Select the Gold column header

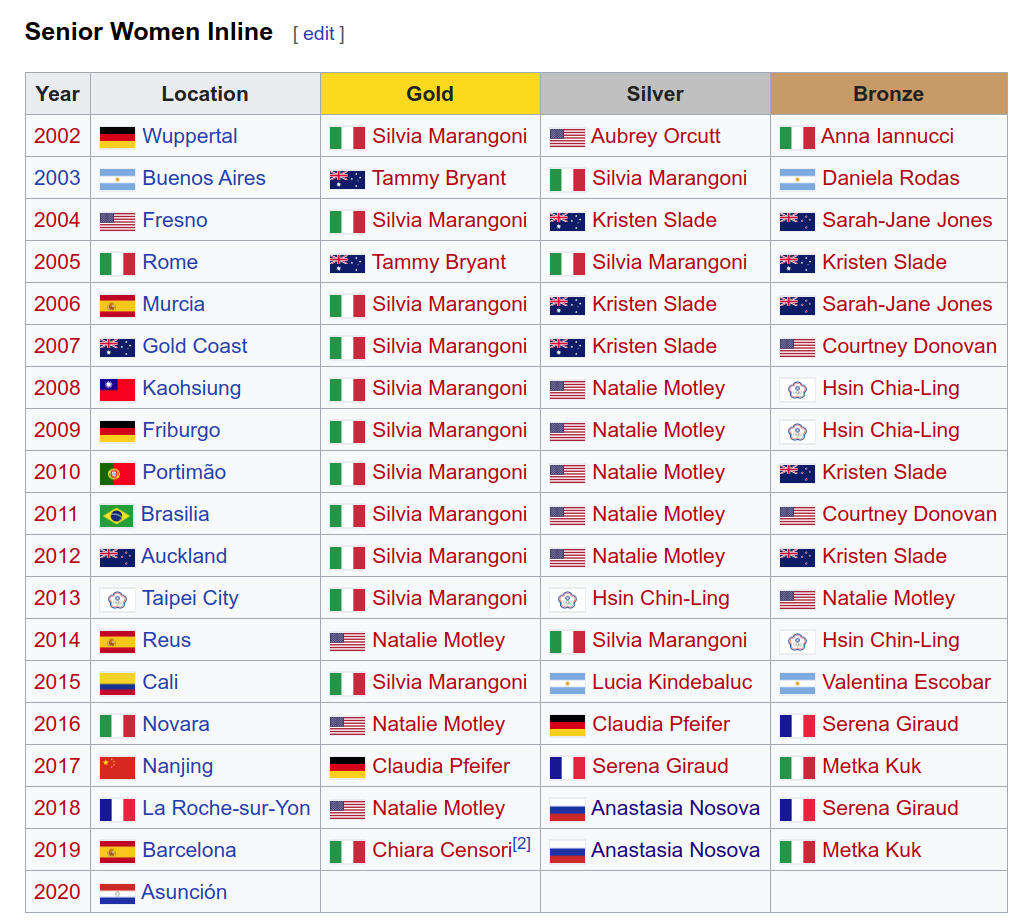430,94
